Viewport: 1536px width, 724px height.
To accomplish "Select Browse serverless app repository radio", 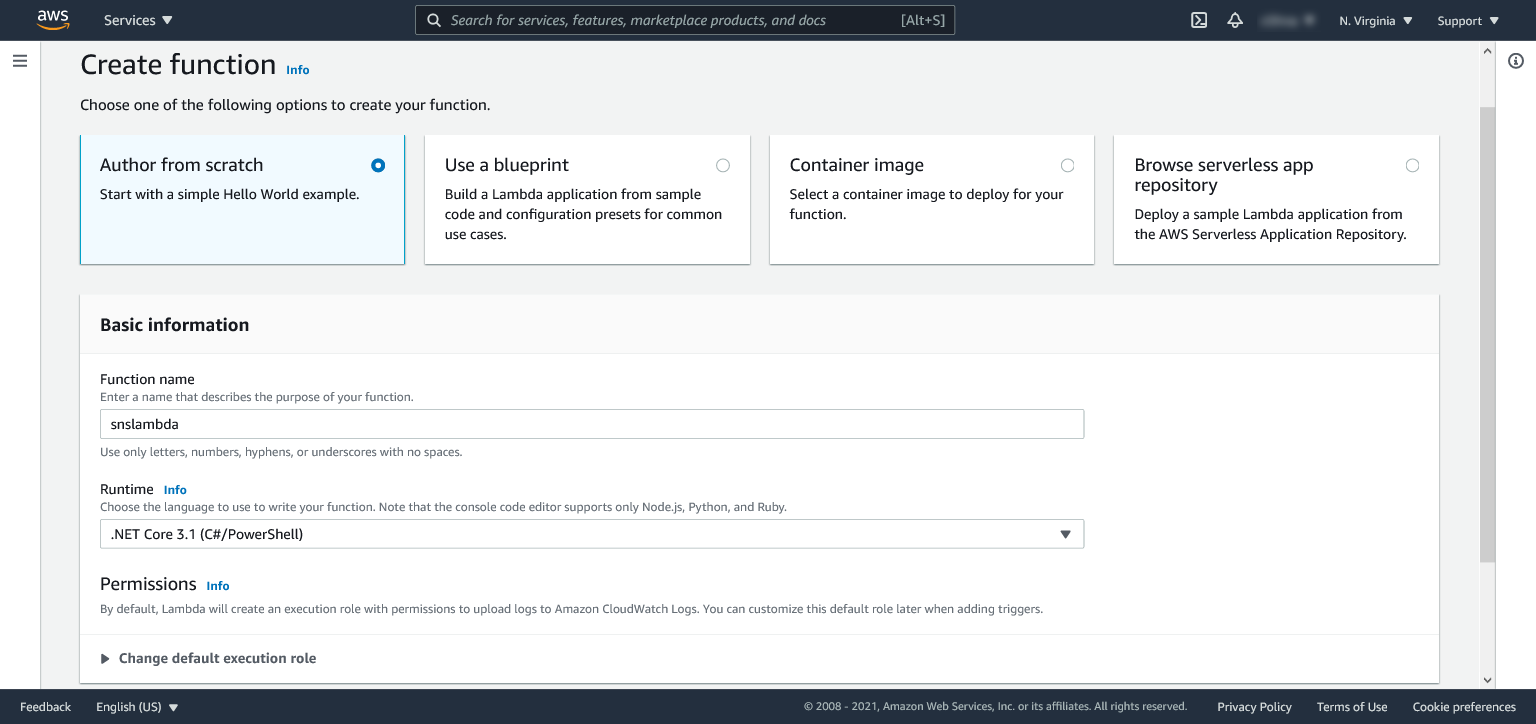I will coord(1412,165).
